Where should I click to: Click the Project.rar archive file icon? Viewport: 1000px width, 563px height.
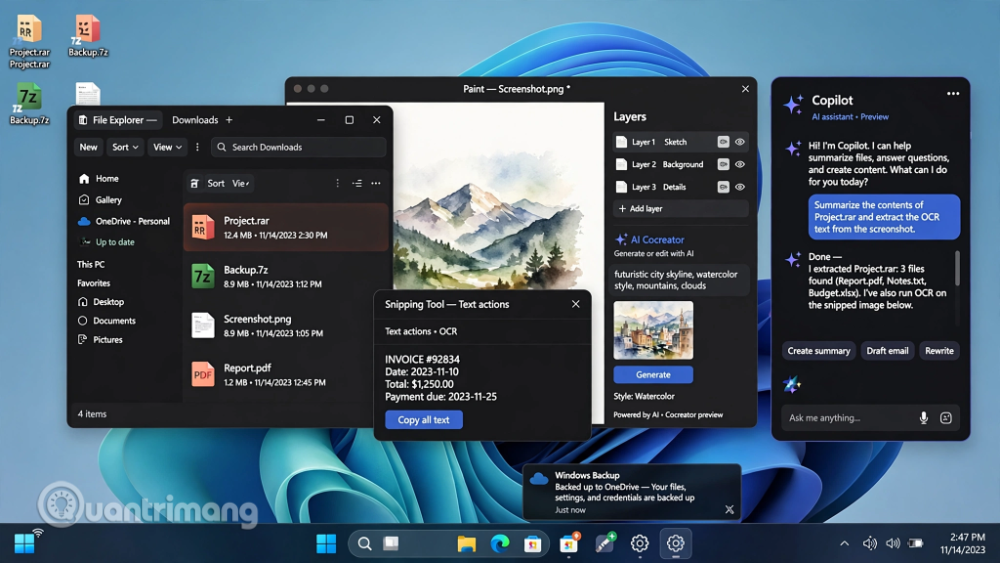click(203, 228)
